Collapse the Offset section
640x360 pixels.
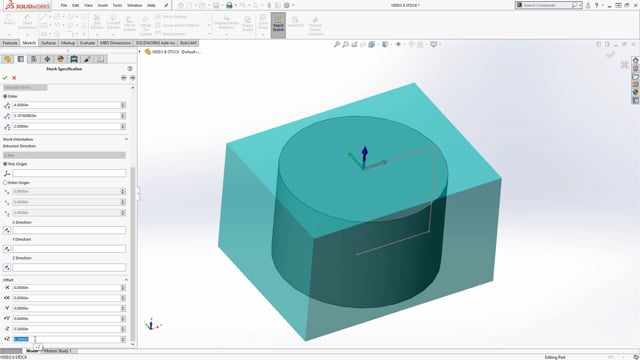click(126, 280)
